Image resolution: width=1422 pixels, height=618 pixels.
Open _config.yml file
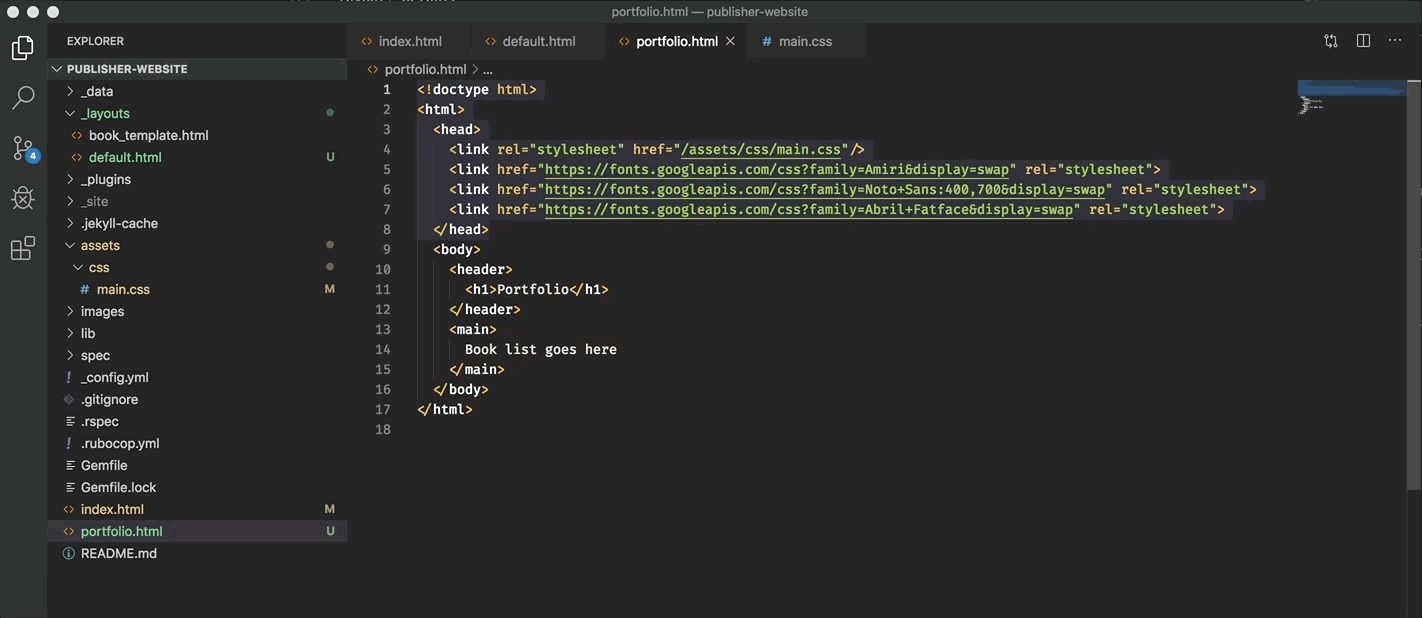click(x=197, y=377)
